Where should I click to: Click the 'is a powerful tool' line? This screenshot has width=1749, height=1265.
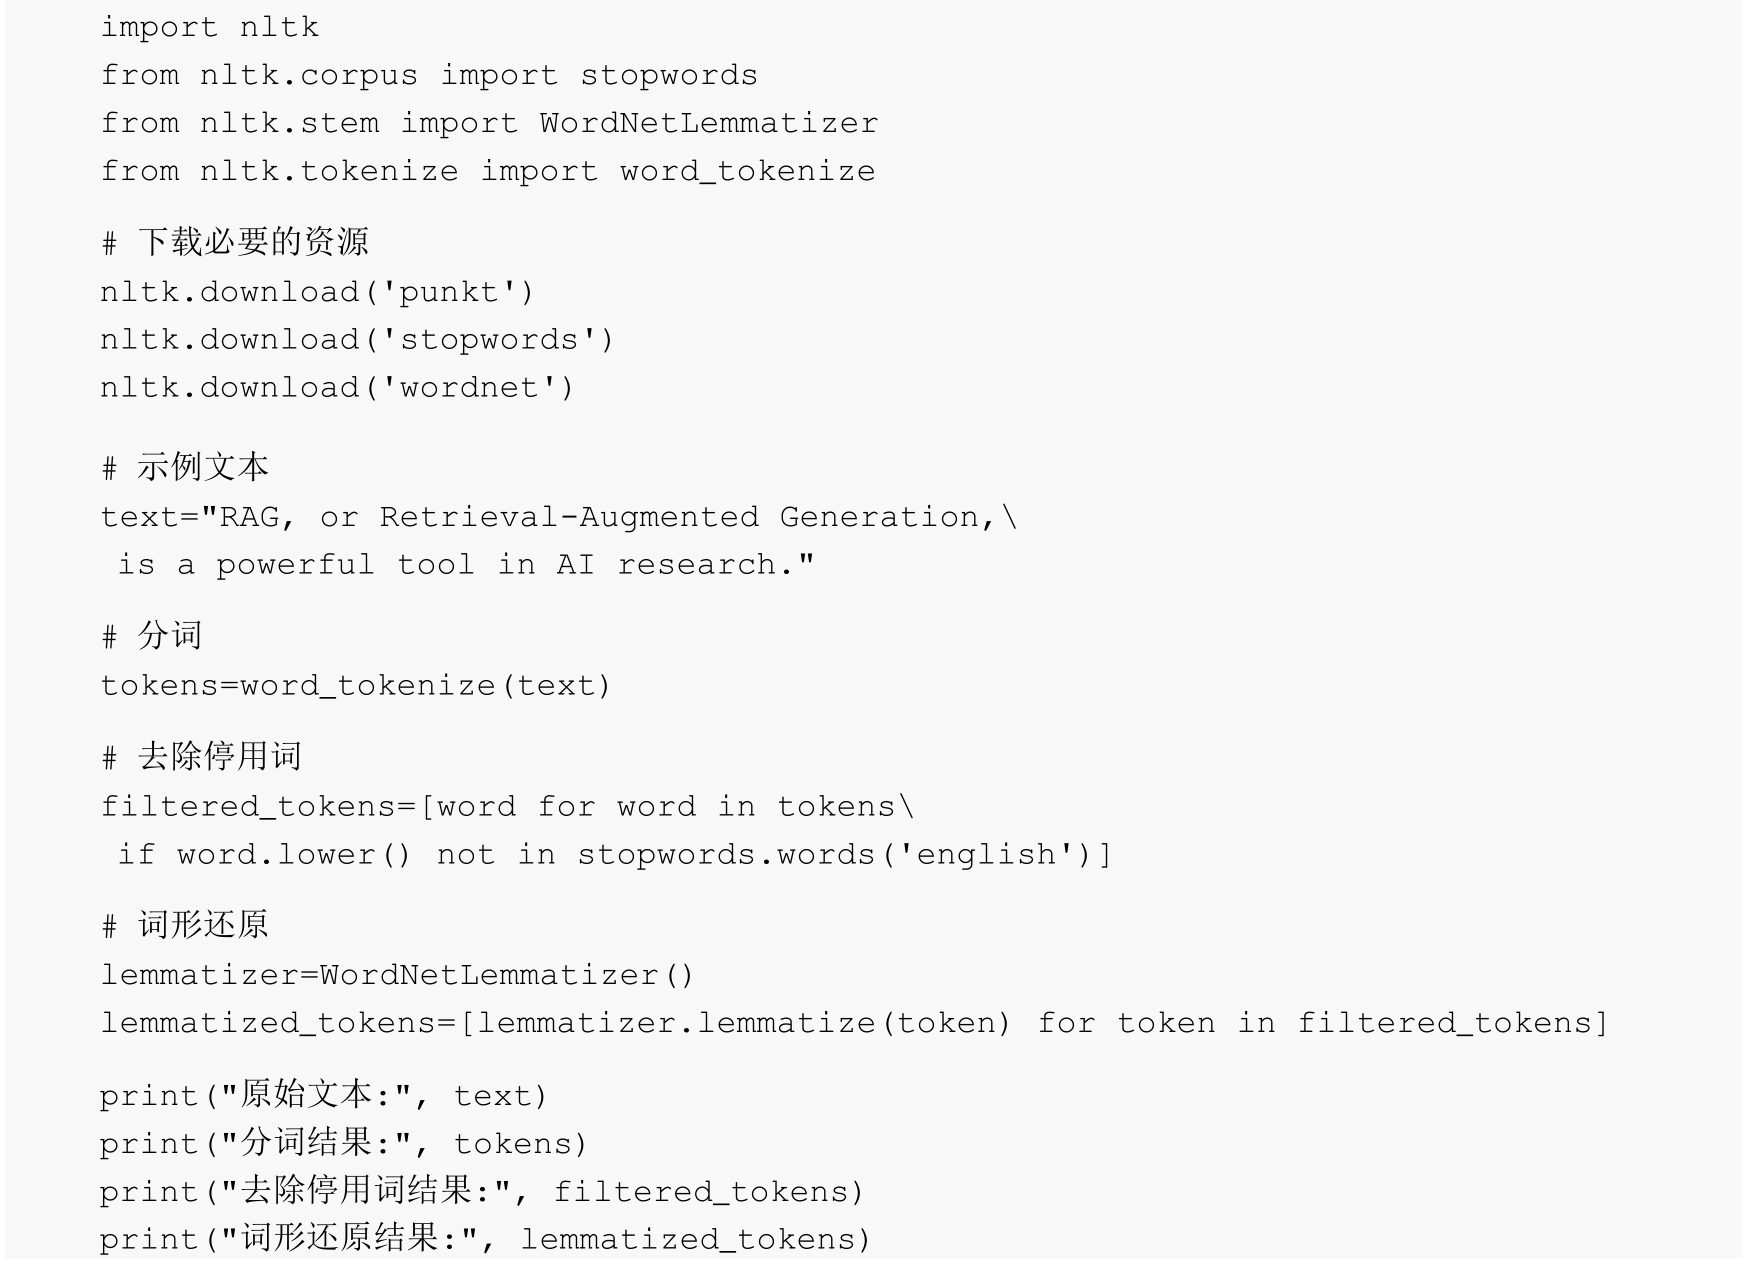coord(466,565)
